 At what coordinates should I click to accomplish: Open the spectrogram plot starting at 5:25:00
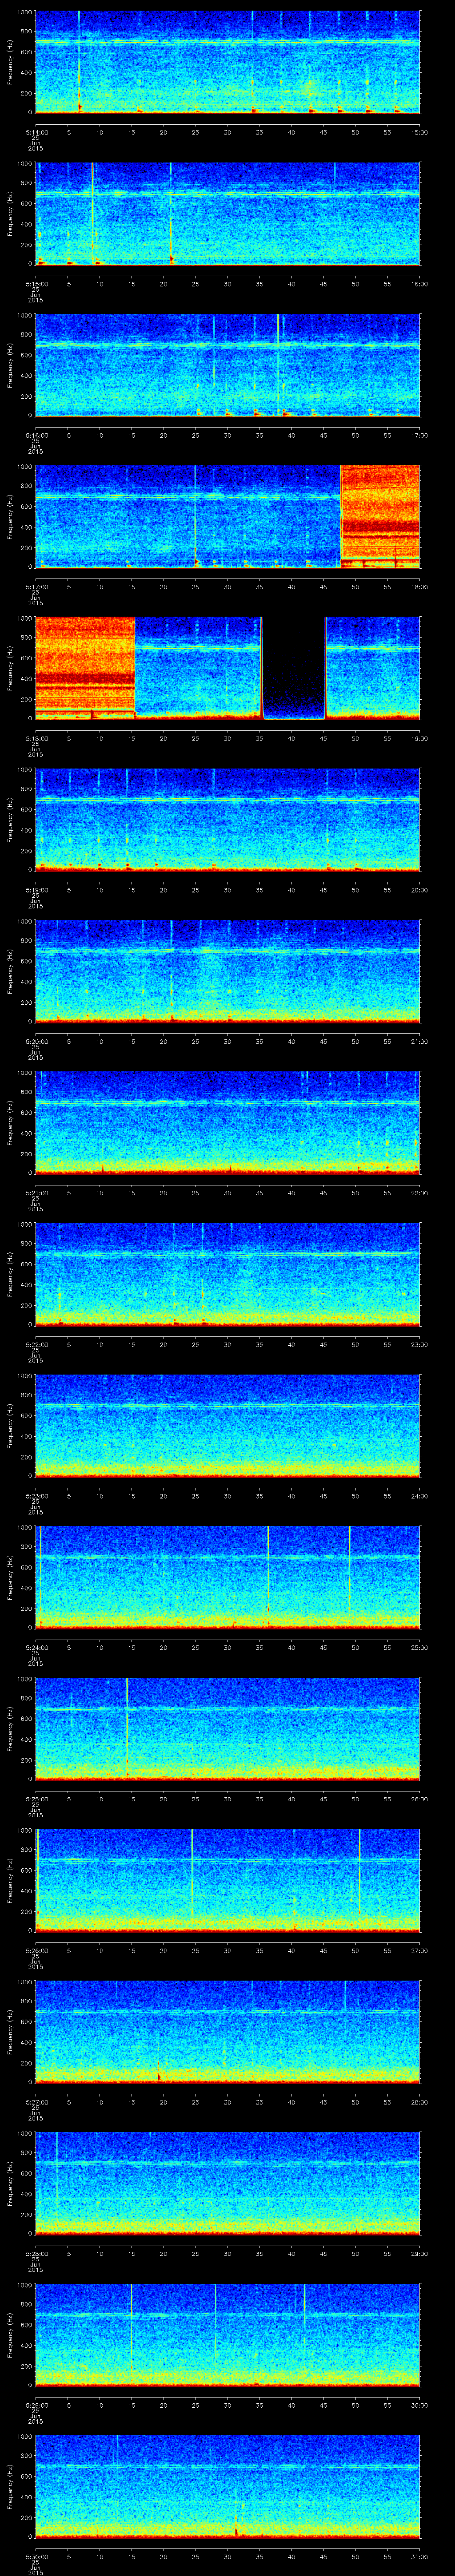pyautogui.click(x=227, y=1728)
